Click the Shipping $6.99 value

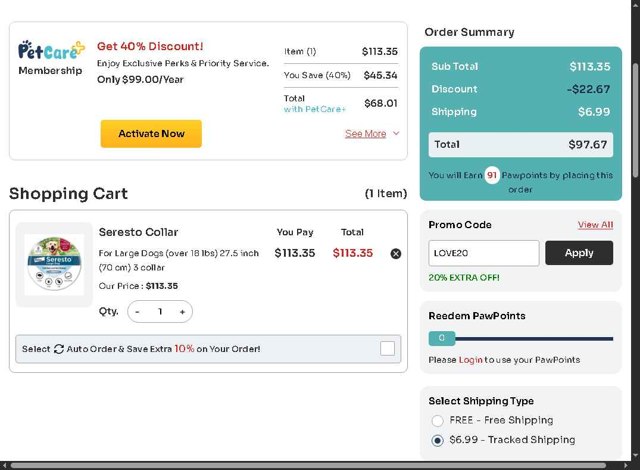(594, 112)
